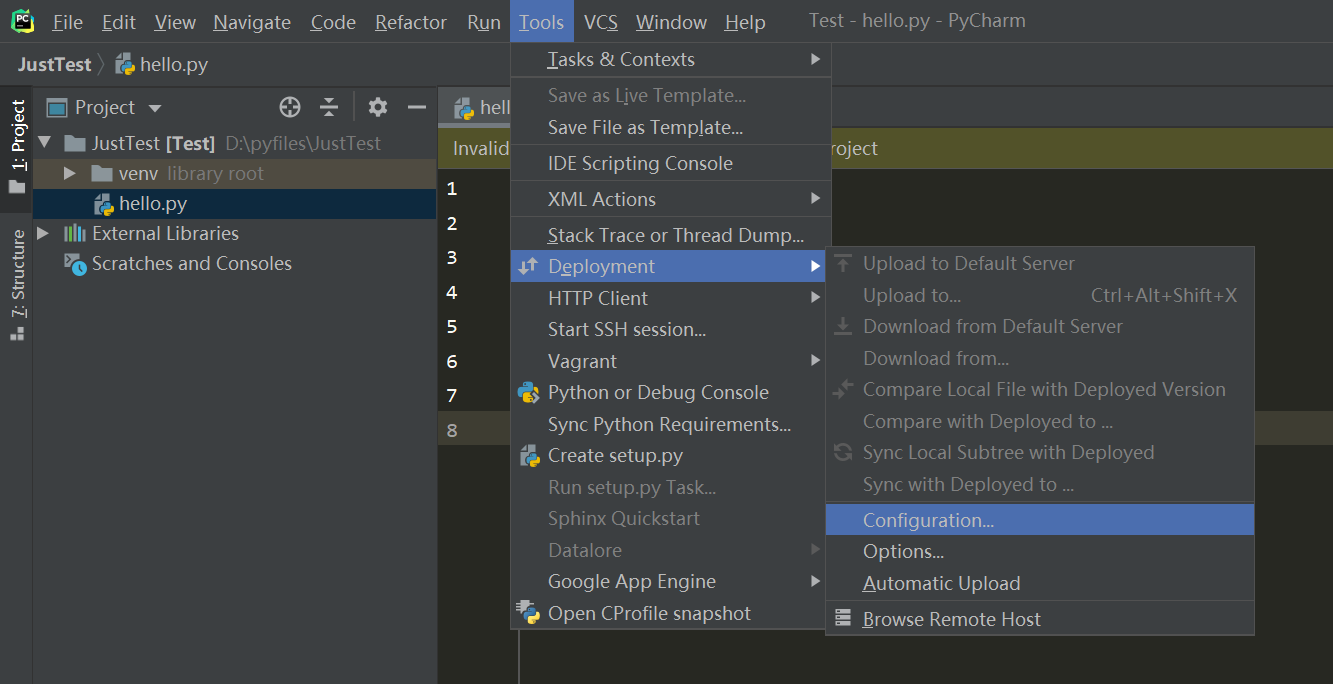The image size is (1333, 684).
Task: Open the Navigate menu
Action: (x=252, y=22)
